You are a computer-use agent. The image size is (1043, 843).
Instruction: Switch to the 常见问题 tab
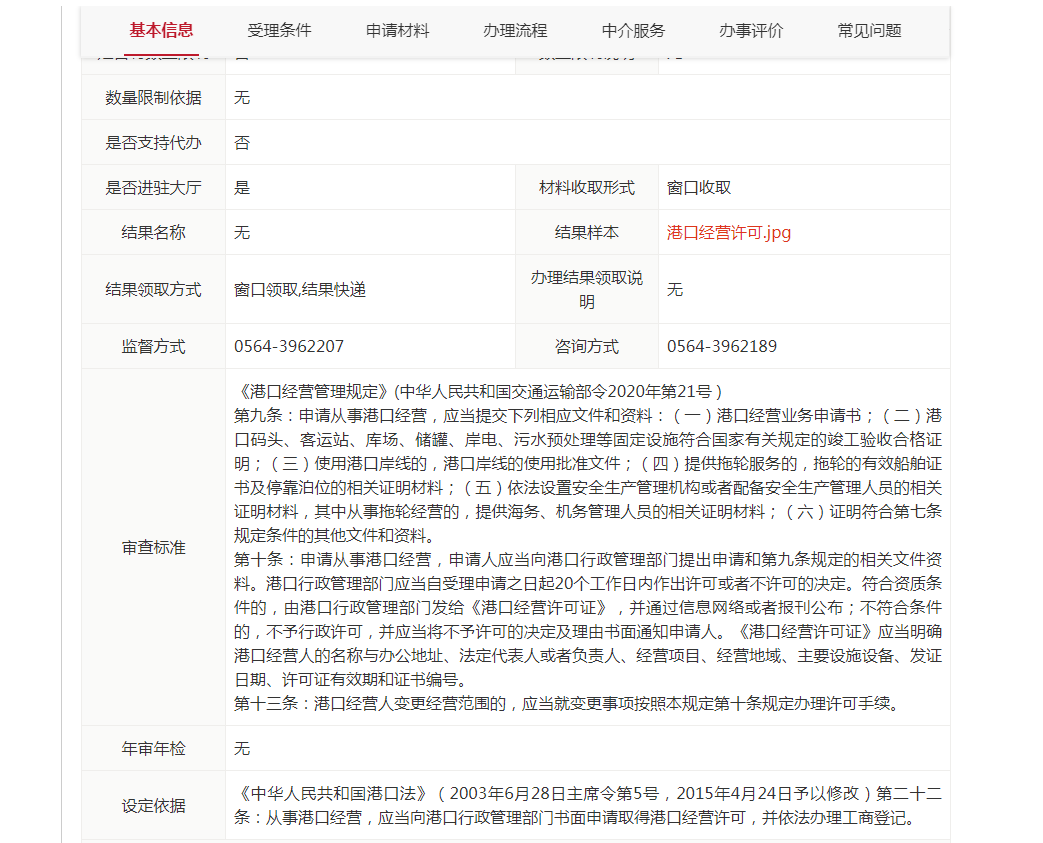click(x=869, y=31)
